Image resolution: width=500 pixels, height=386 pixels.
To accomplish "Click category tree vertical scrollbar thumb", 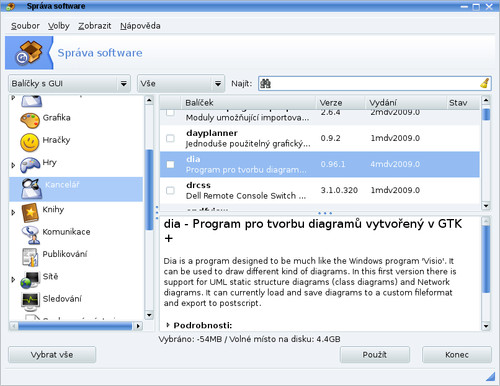I will pos(149,190).
